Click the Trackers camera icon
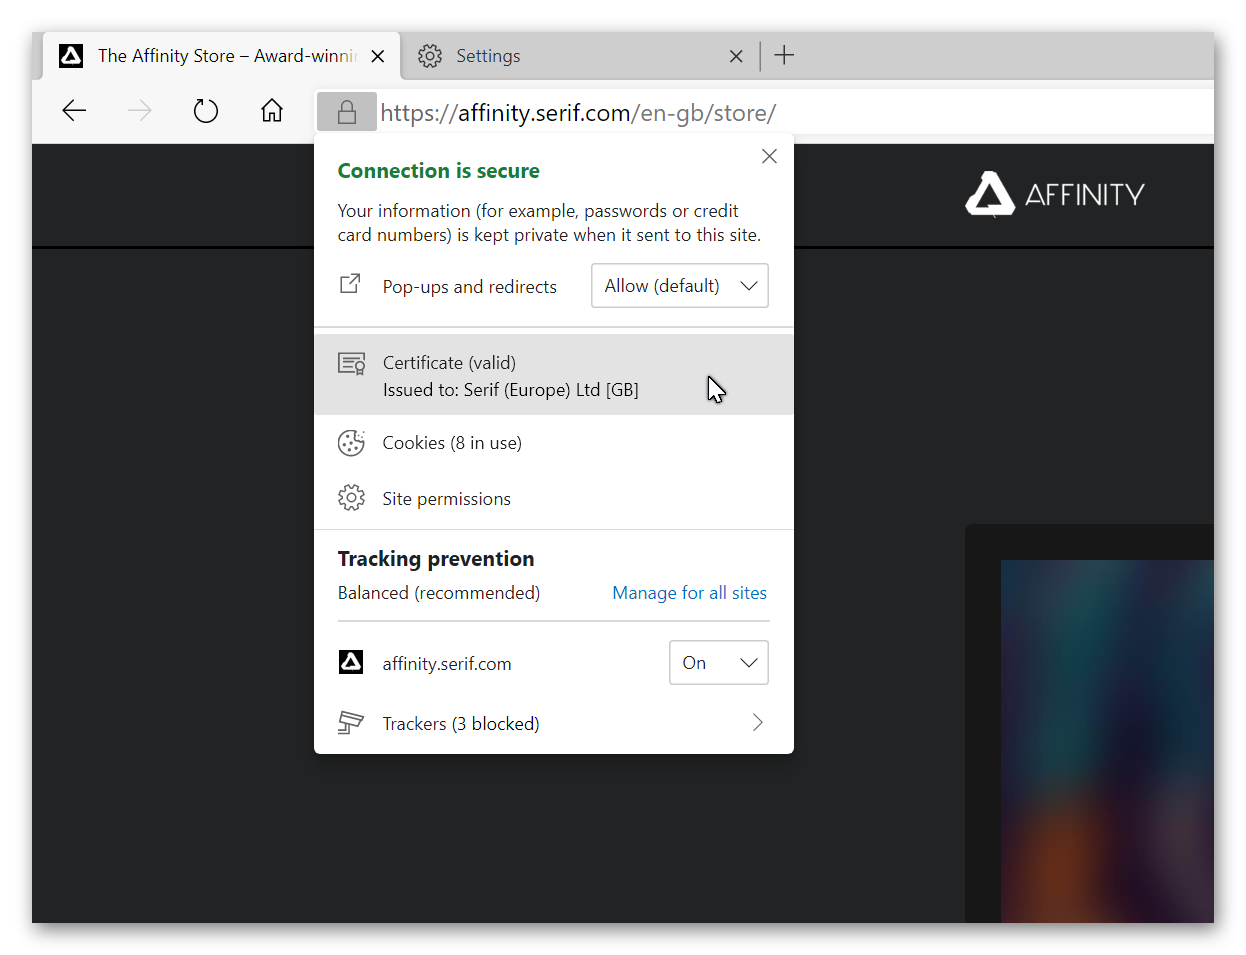The height and width of the screenshot is (955, 1246). [x=351, y=722]
